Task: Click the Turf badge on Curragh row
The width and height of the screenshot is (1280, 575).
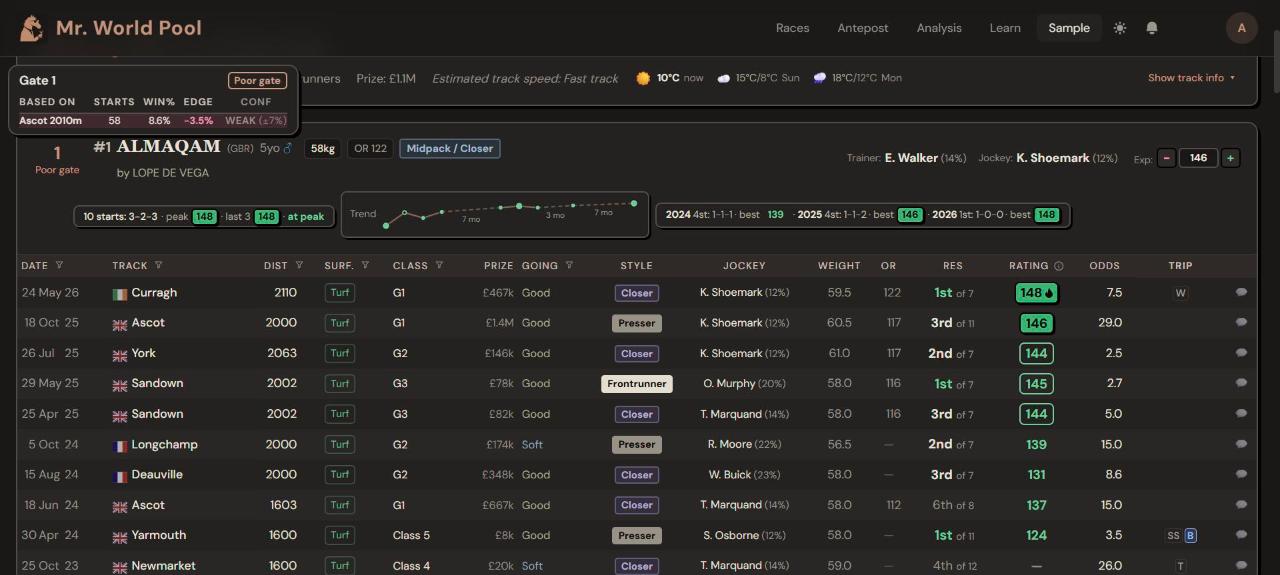Action: [340, 293]
